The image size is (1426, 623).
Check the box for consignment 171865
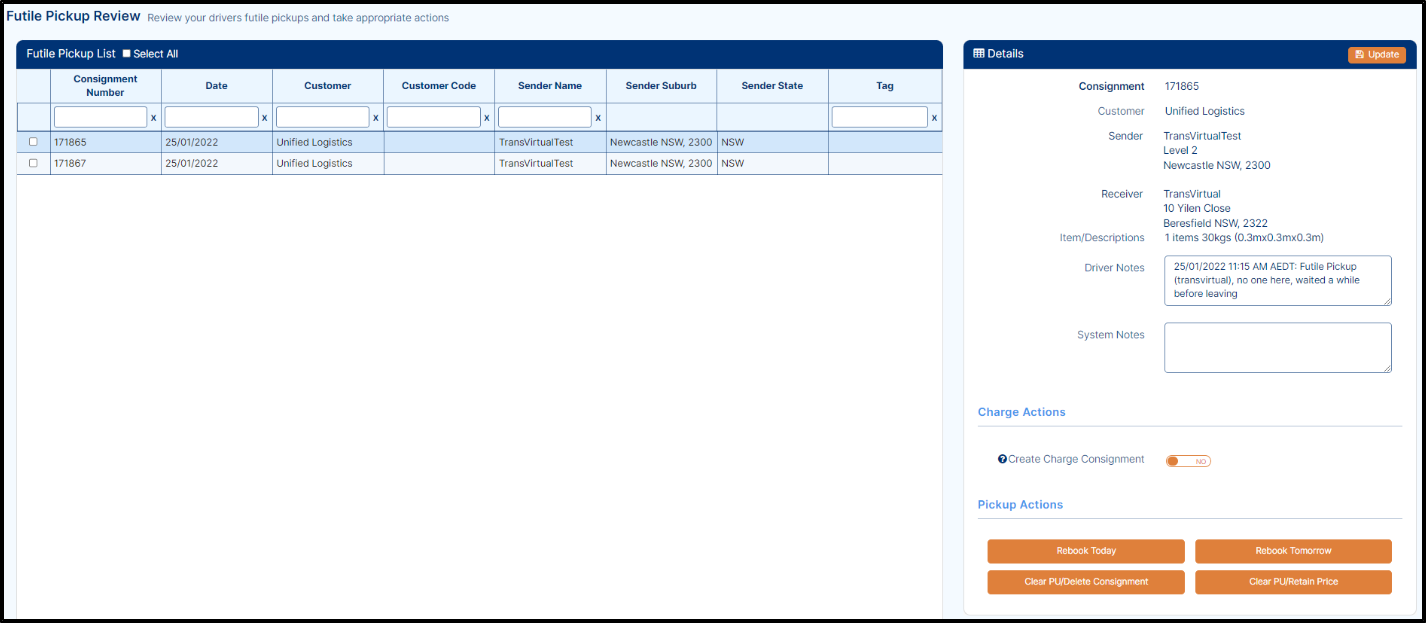coord(33,142)
